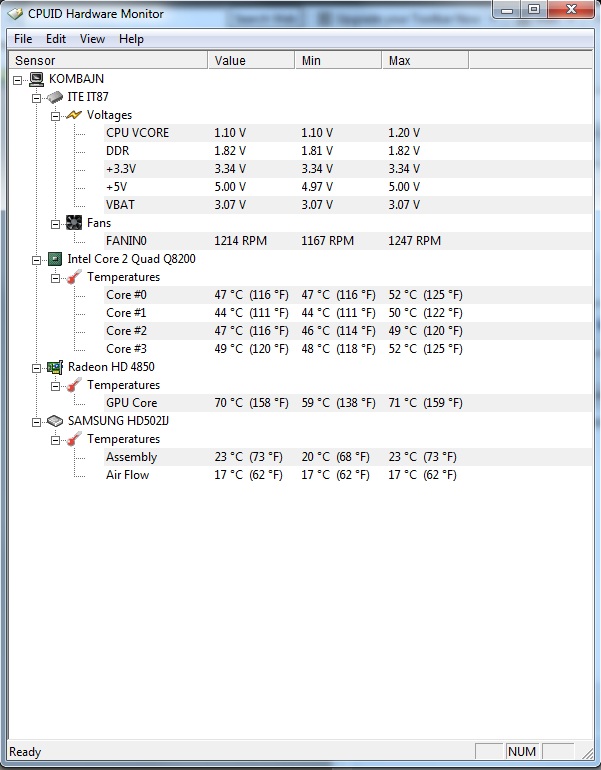Click CPU VCORE max value 1.20 V

(404, 133)
